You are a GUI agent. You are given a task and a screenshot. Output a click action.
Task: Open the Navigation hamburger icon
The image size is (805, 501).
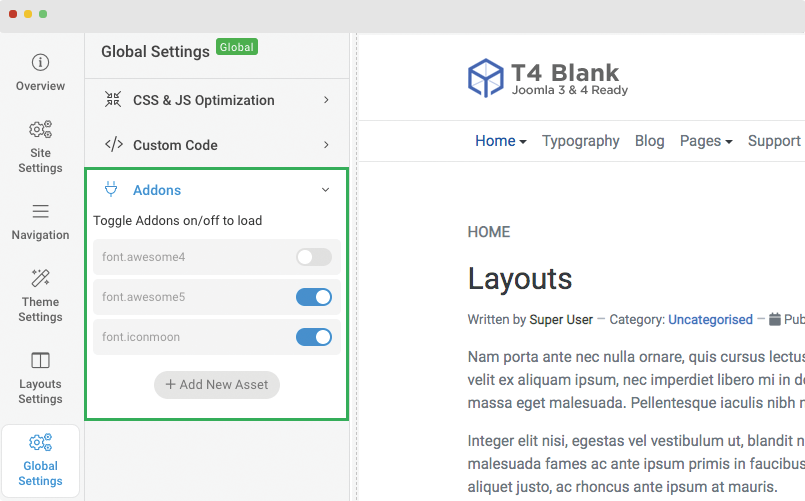coord(41,211)
